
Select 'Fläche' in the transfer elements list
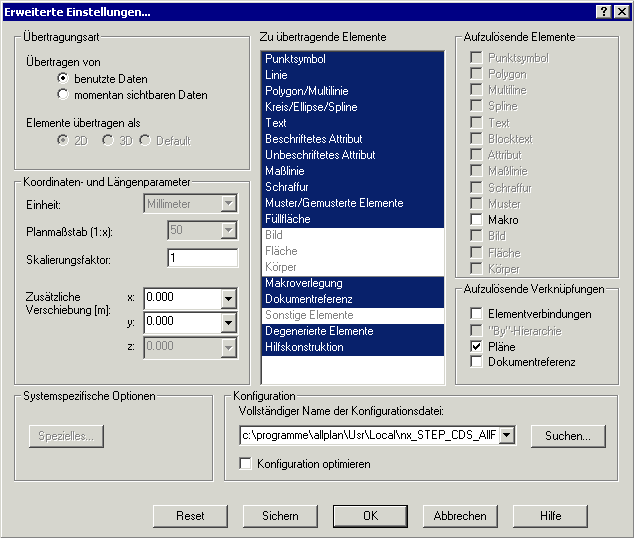click(353, 251)
